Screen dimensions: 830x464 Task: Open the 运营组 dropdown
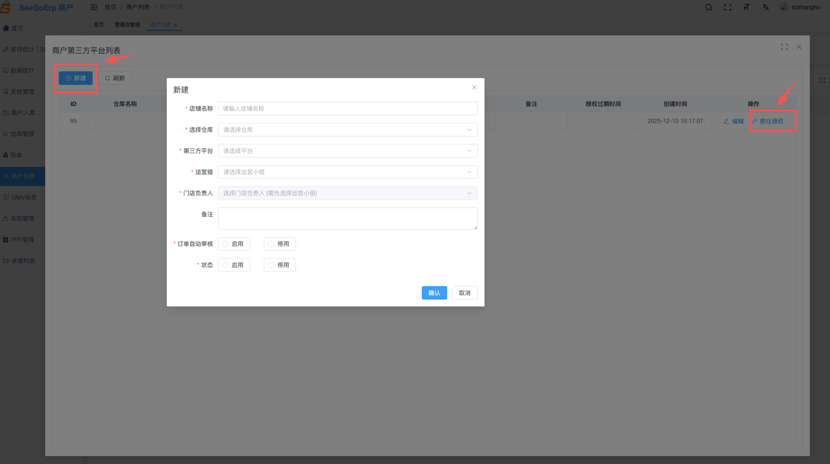347,172
